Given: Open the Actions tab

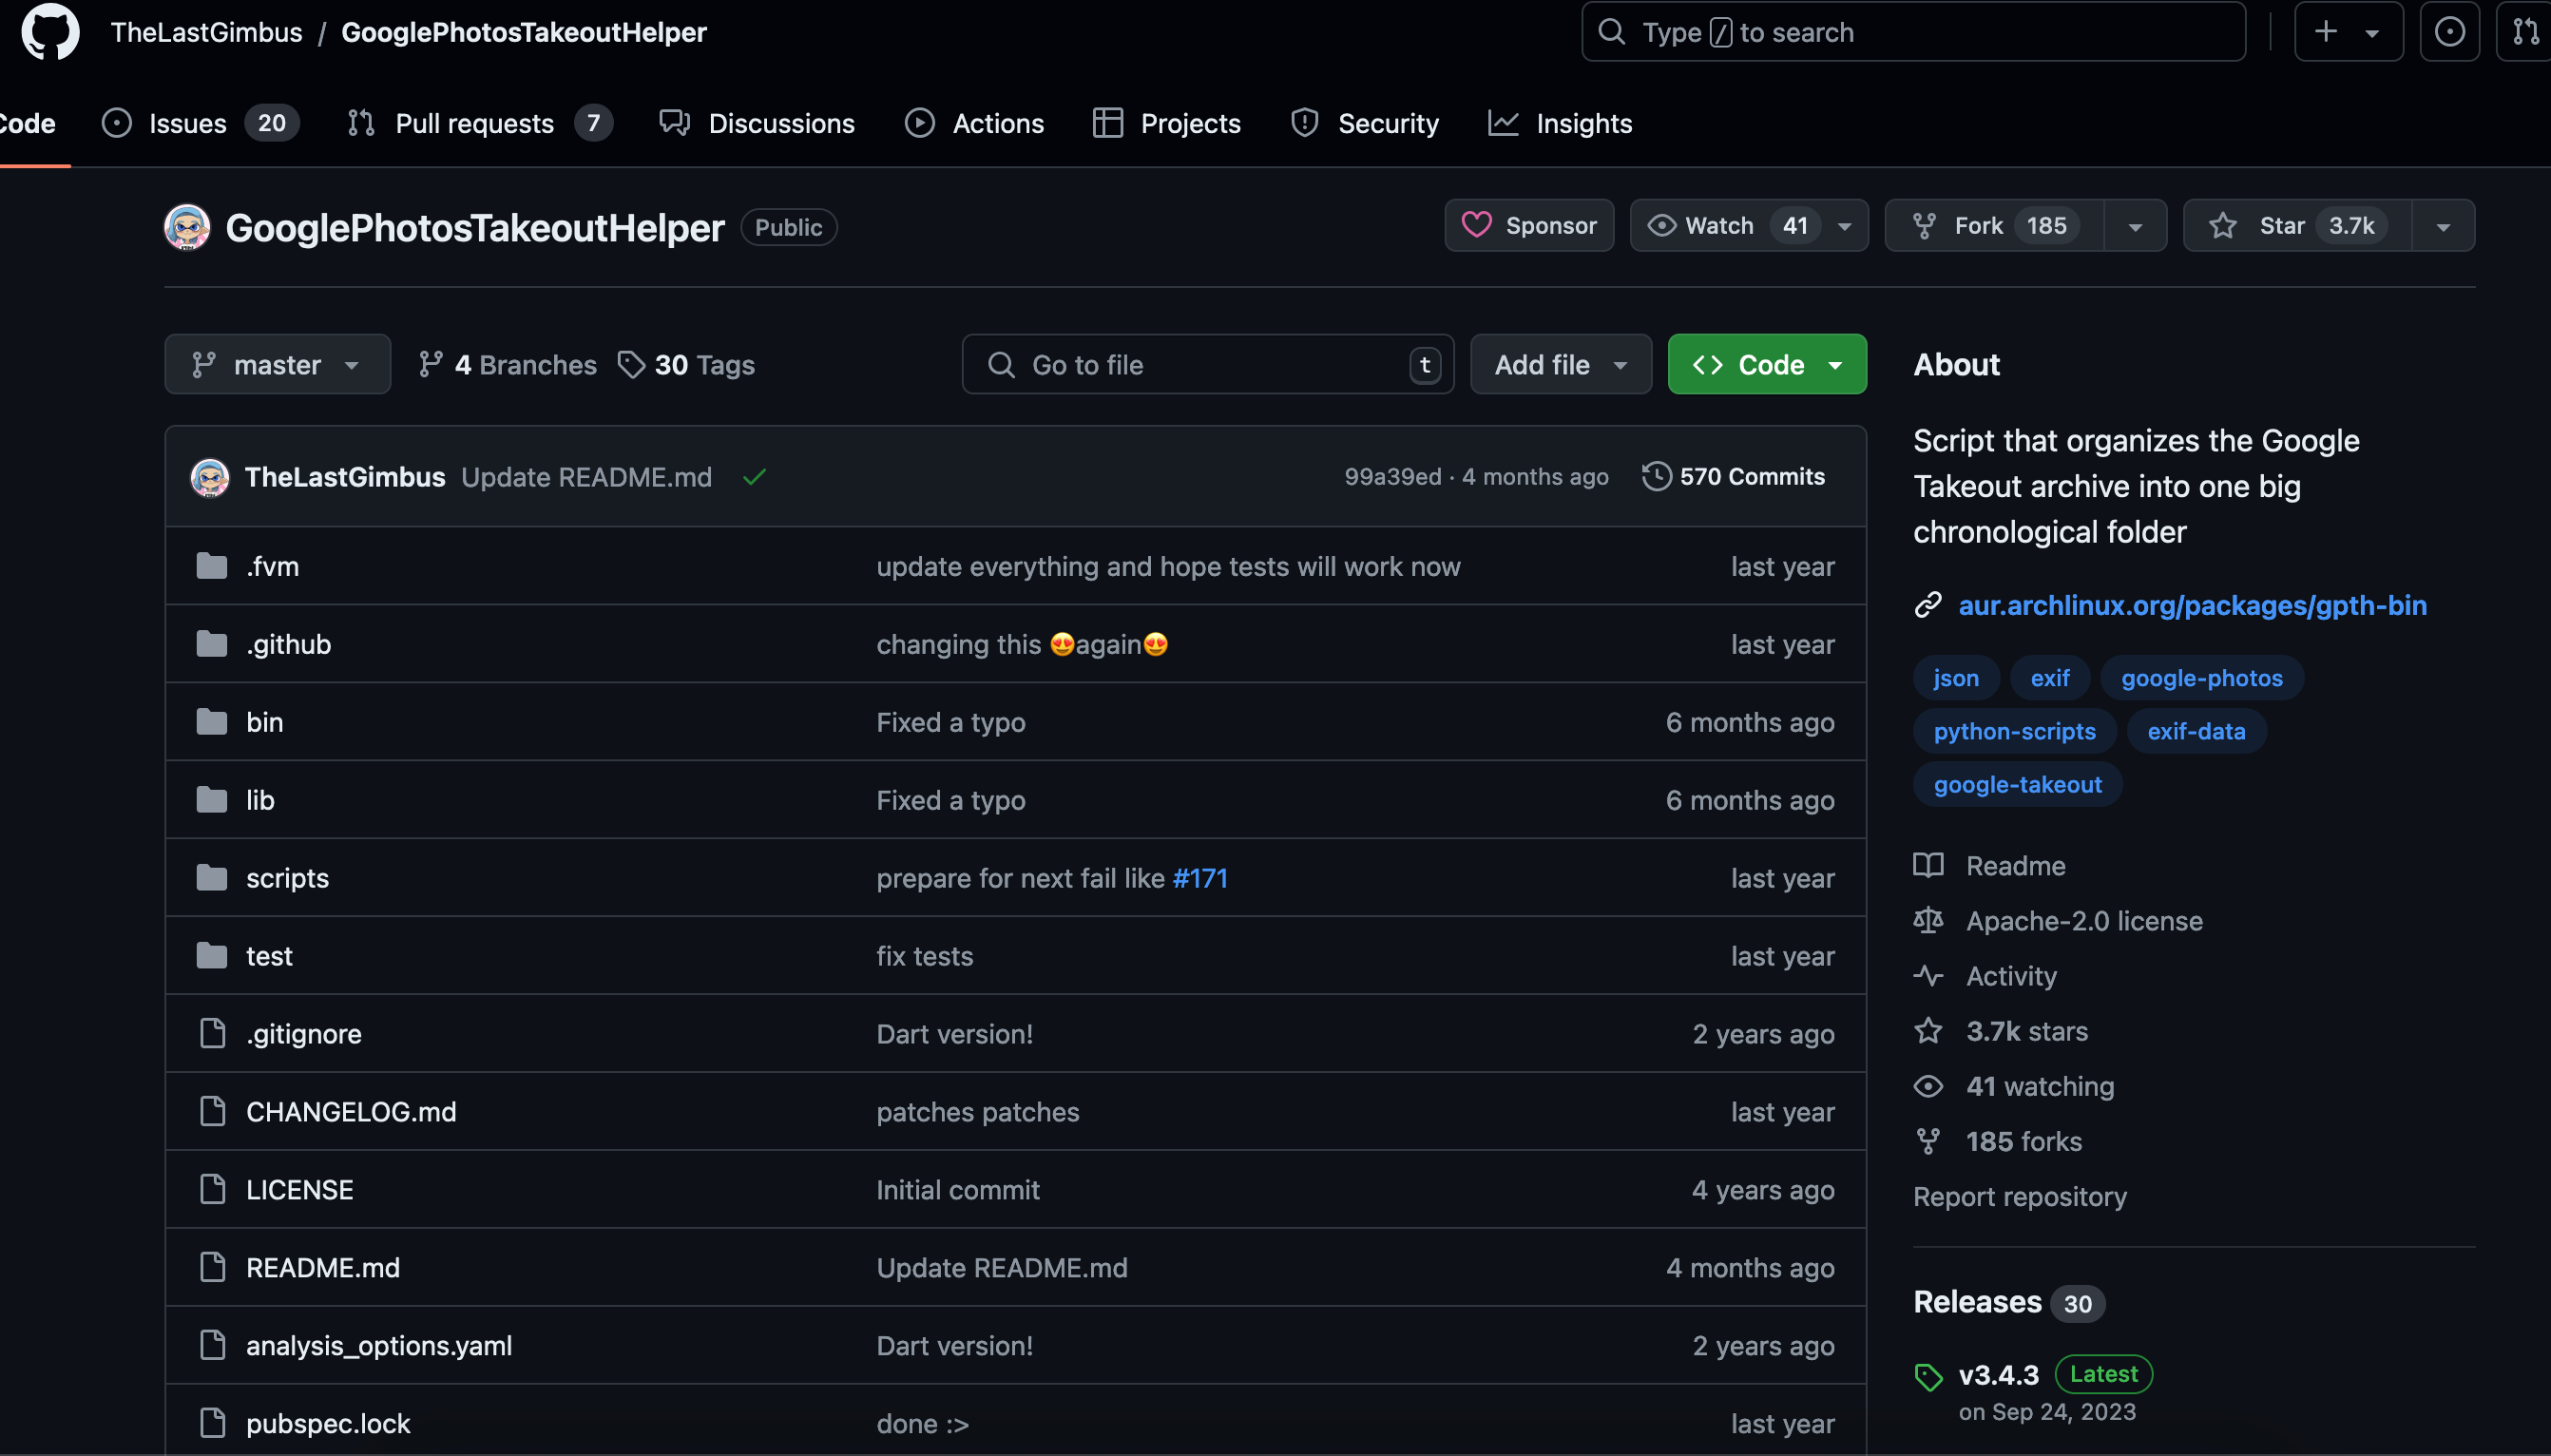Looking at the screenshot, I should pos(974,123).
